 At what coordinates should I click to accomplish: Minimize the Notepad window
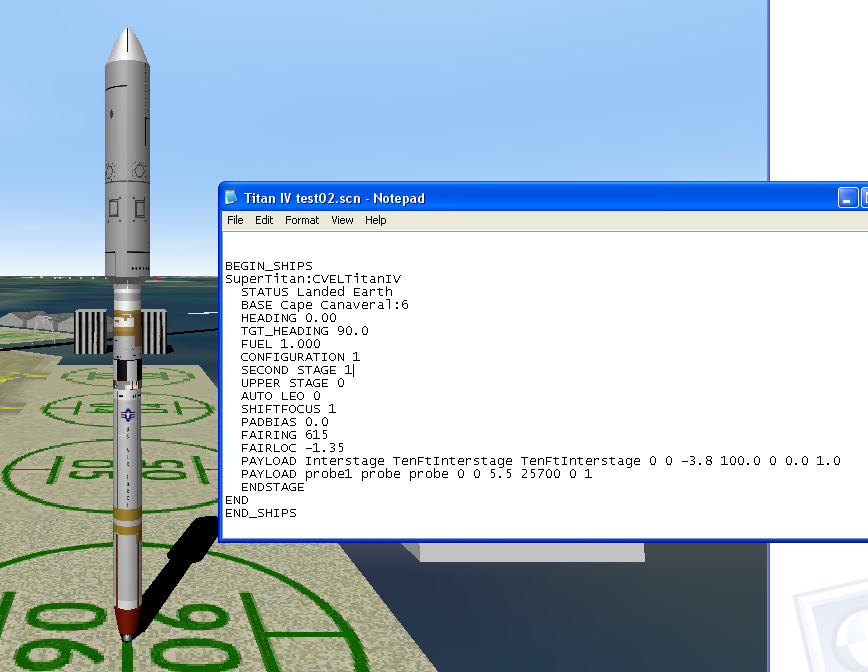pos(848,198)
